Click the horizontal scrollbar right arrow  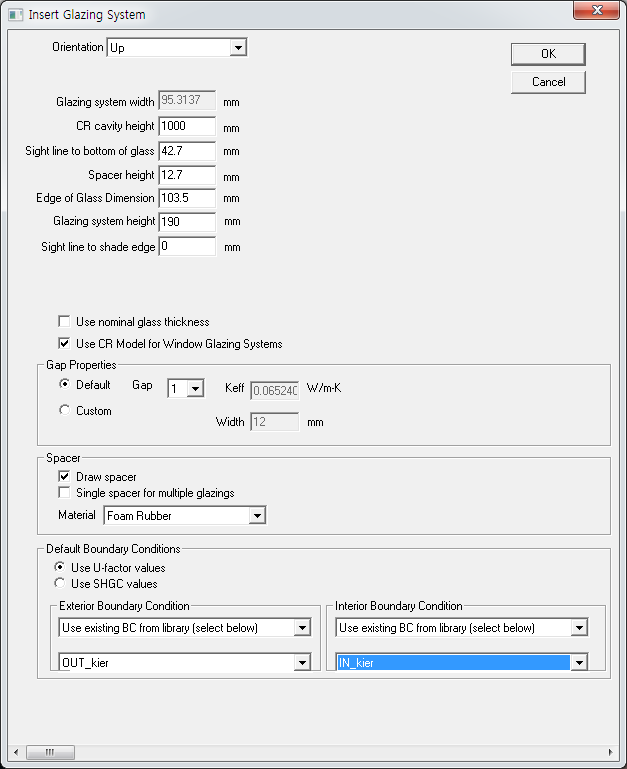click(x=610, y=752)
